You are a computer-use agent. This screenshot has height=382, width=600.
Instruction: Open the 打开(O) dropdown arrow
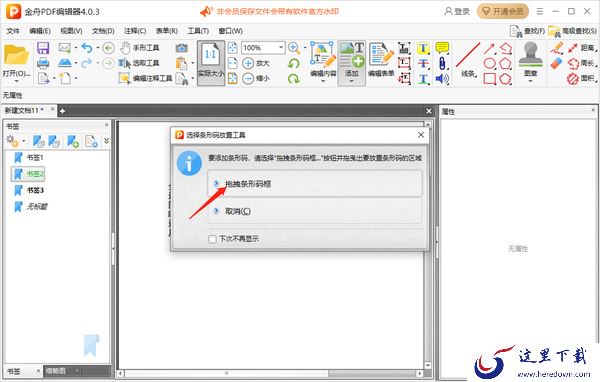point(16,81)
